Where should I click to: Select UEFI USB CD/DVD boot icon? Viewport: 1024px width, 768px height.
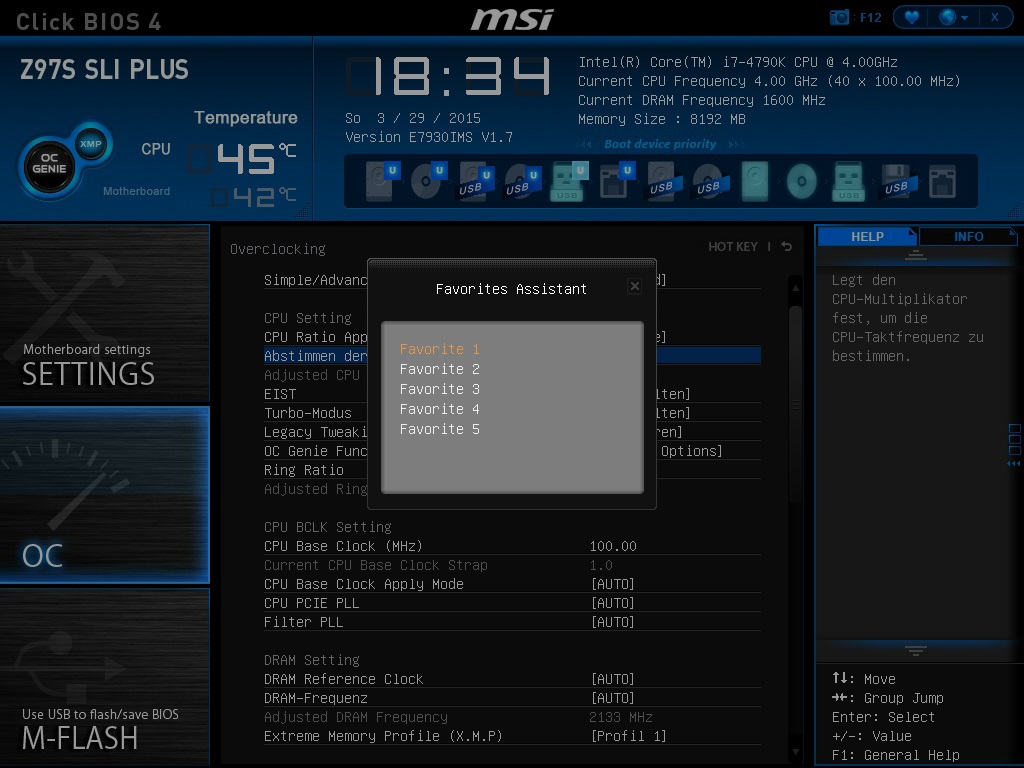coord(522,181)
